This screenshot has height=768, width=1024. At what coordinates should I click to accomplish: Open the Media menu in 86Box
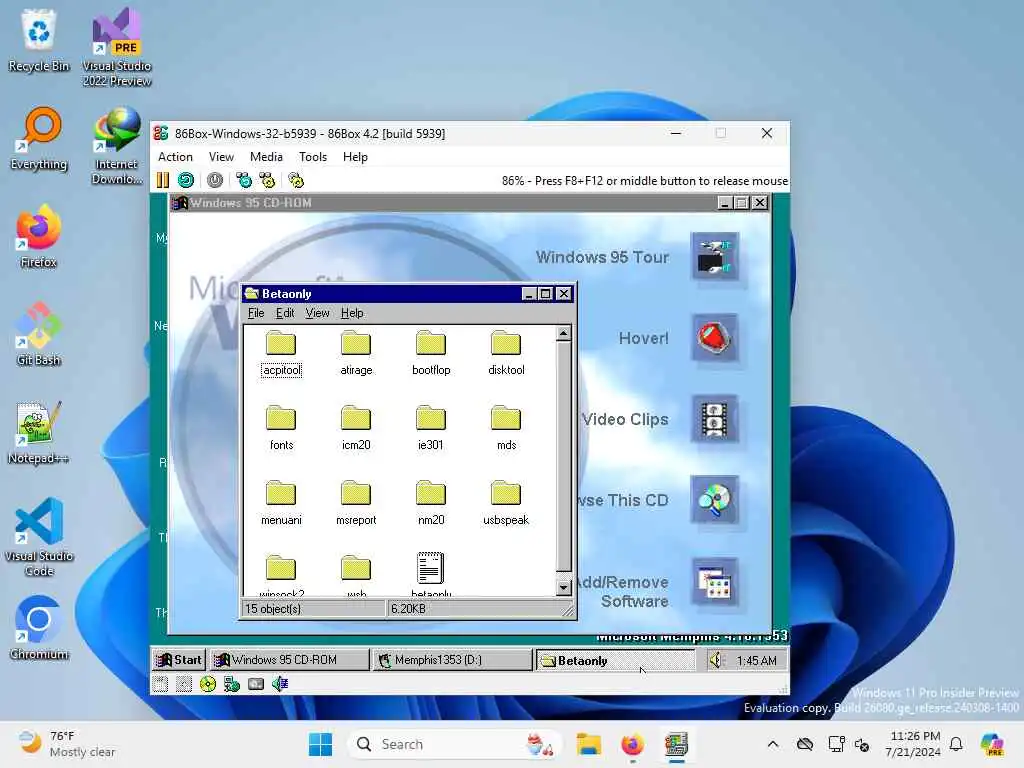[x=266, y=157]
